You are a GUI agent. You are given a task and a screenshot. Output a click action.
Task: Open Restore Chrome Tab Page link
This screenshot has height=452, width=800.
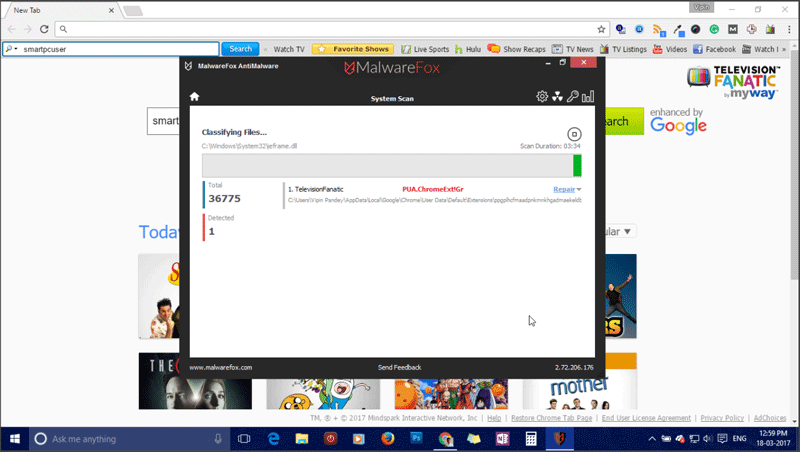pos(552,418)
